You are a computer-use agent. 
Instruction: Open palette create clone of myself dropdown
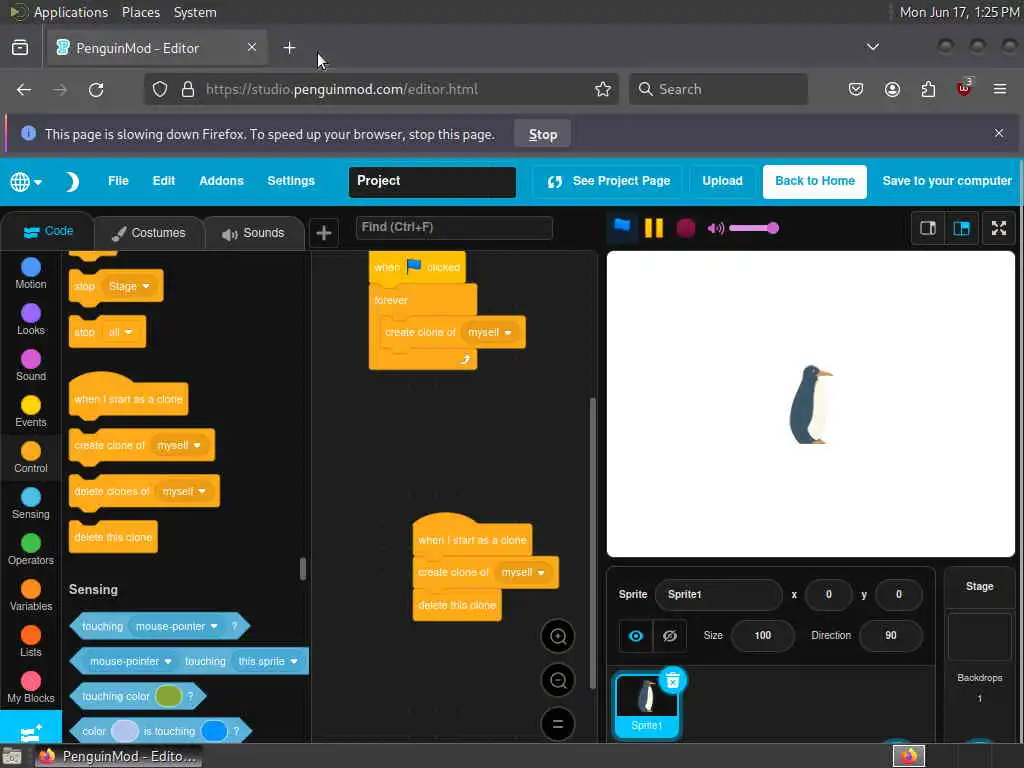179,445
